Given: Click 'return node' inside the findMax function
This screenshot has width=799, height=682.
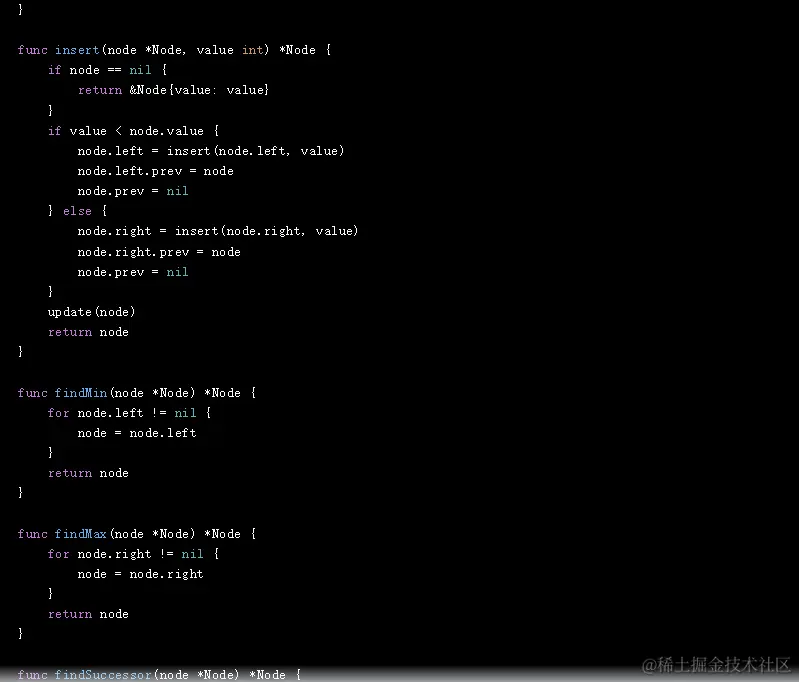Looking at the screenshot, I should pos(88,614).
